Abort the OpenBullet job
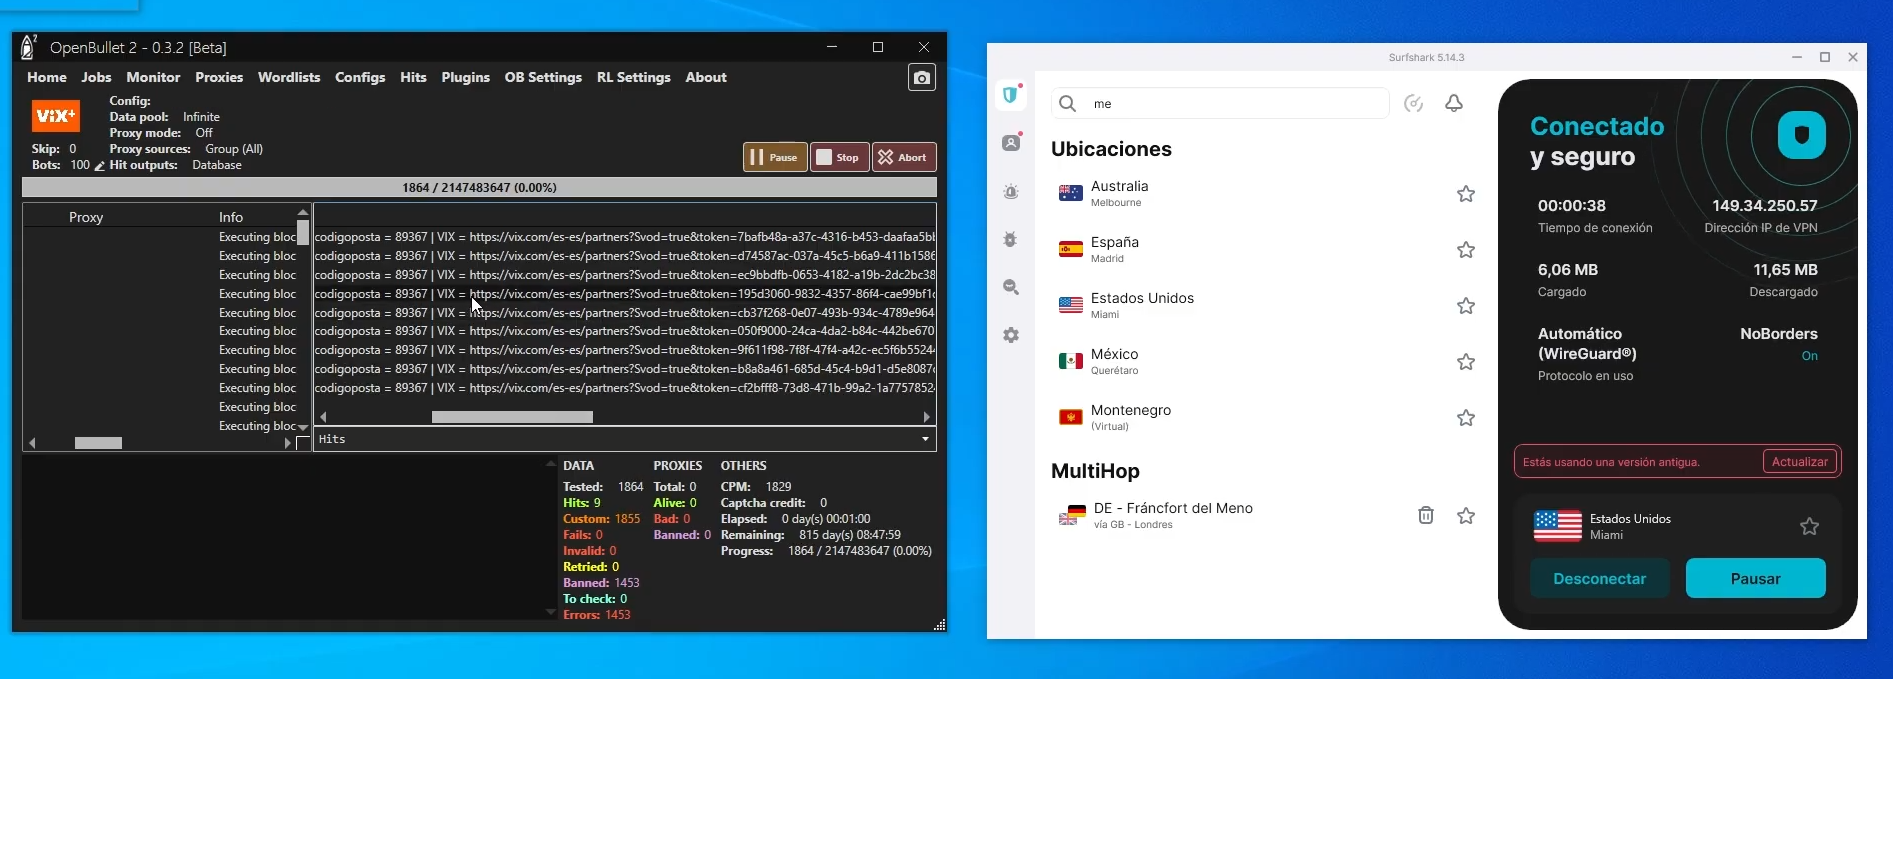 coord(904,157)
